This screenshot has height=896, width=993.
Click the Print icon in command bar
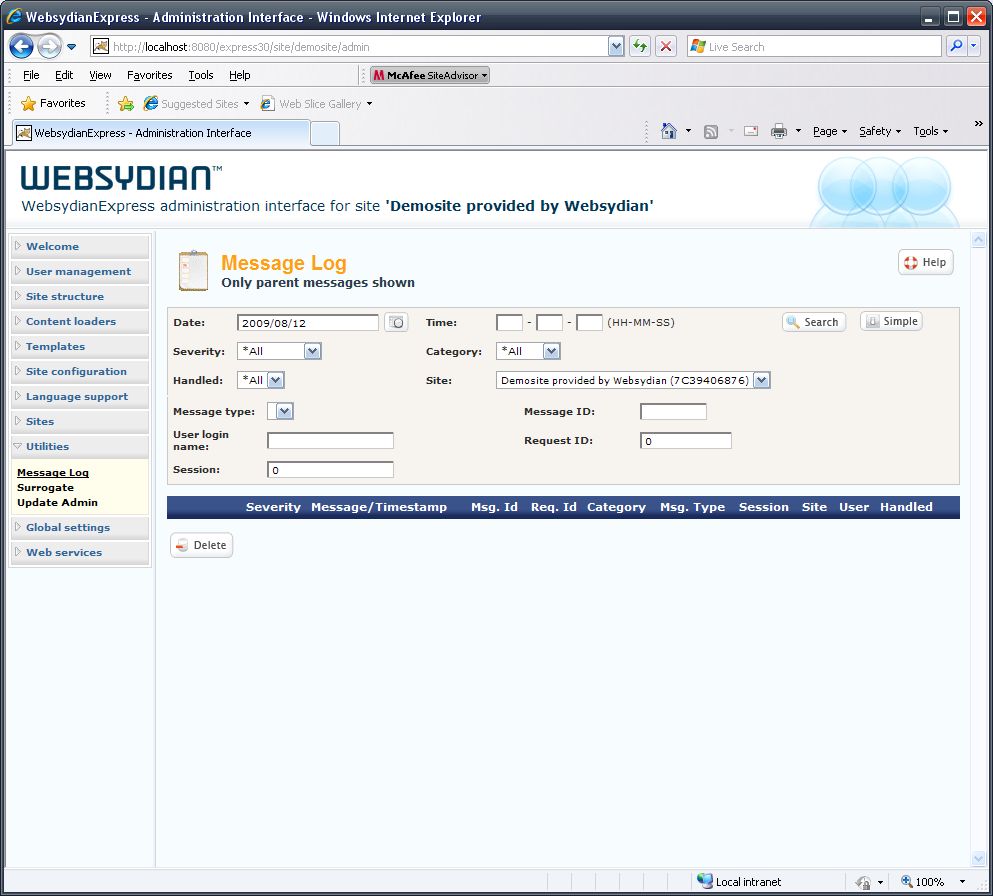tap(778, 131)
